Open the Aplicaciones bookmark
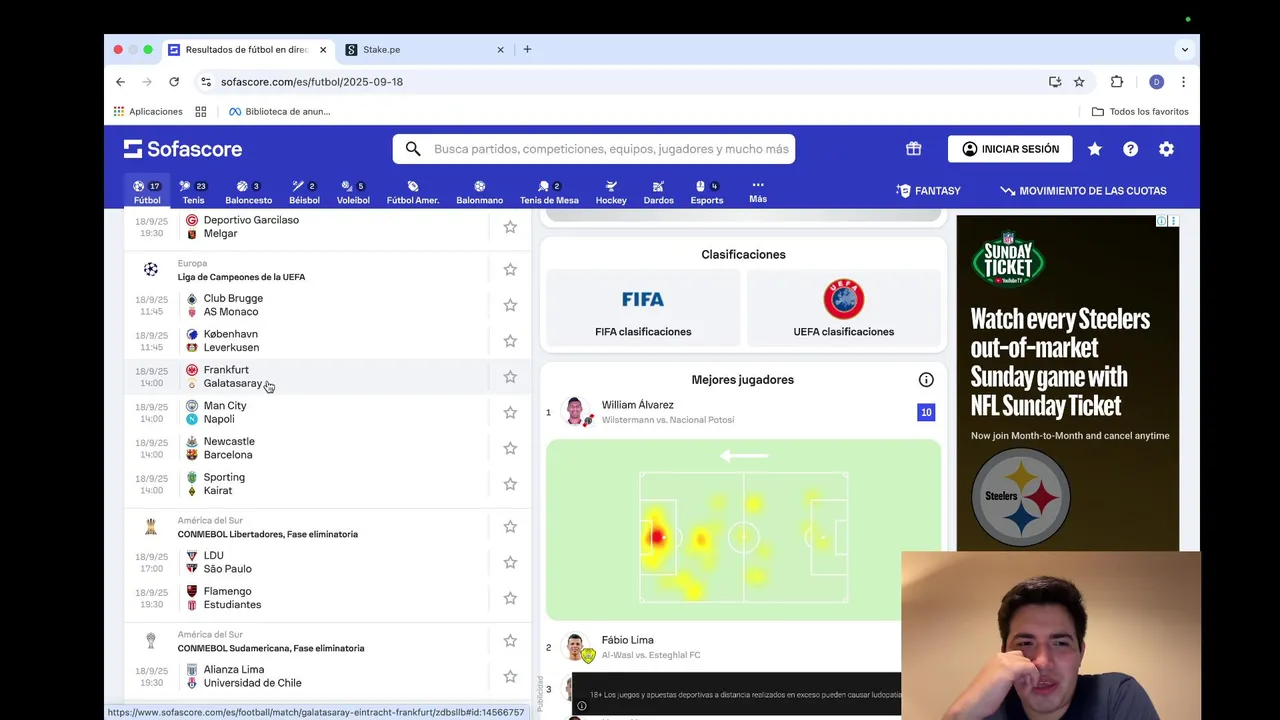The height and width of the screenshot is (720, 1280). pos(148,112)
